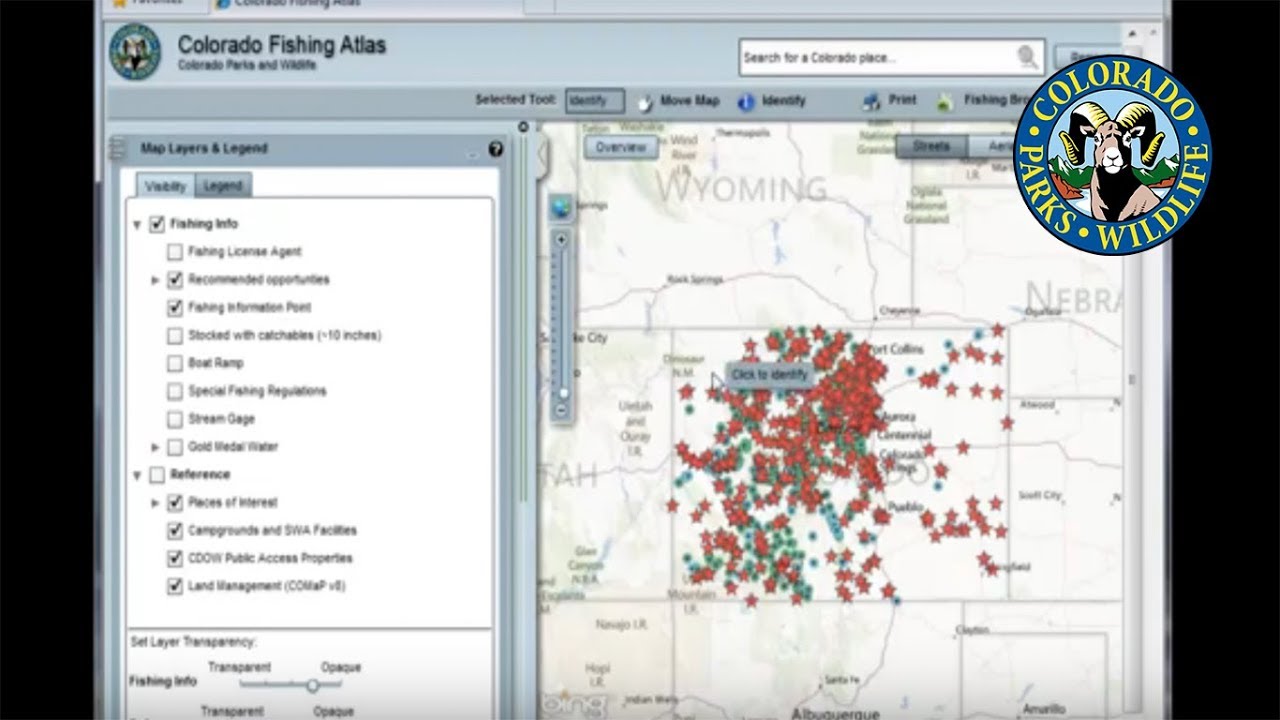1280x720 pixels.
Task: Toggle the Reference group checkbox
Action: 157,475
